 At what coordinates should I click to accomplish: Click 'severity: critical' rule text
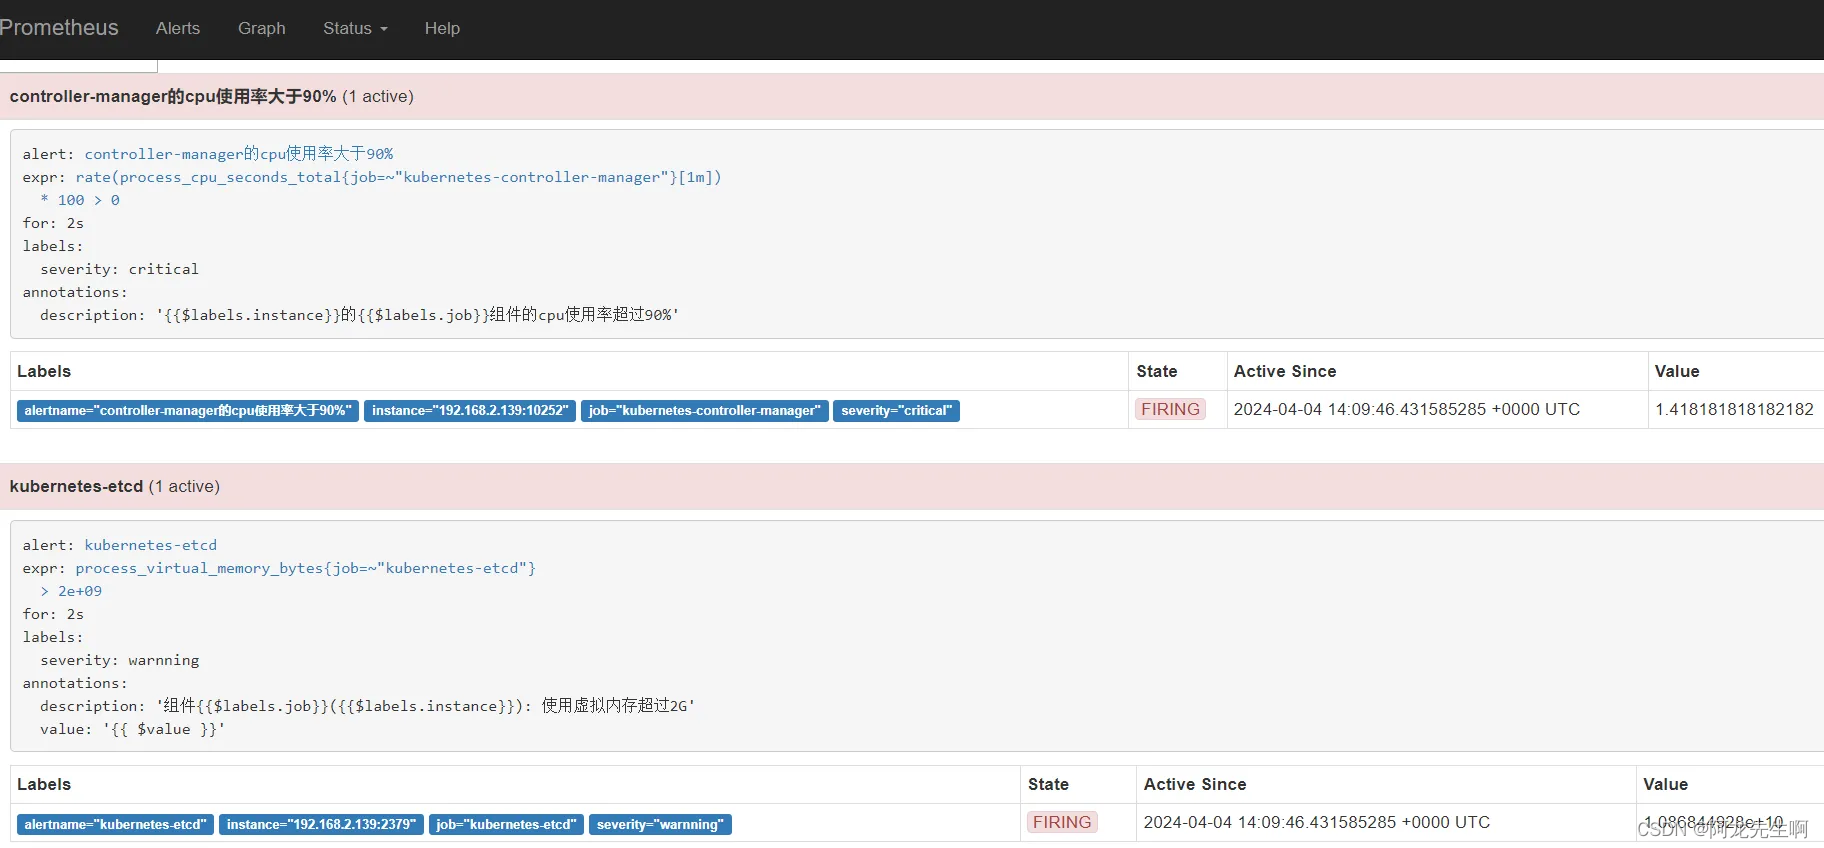point(120,269)
